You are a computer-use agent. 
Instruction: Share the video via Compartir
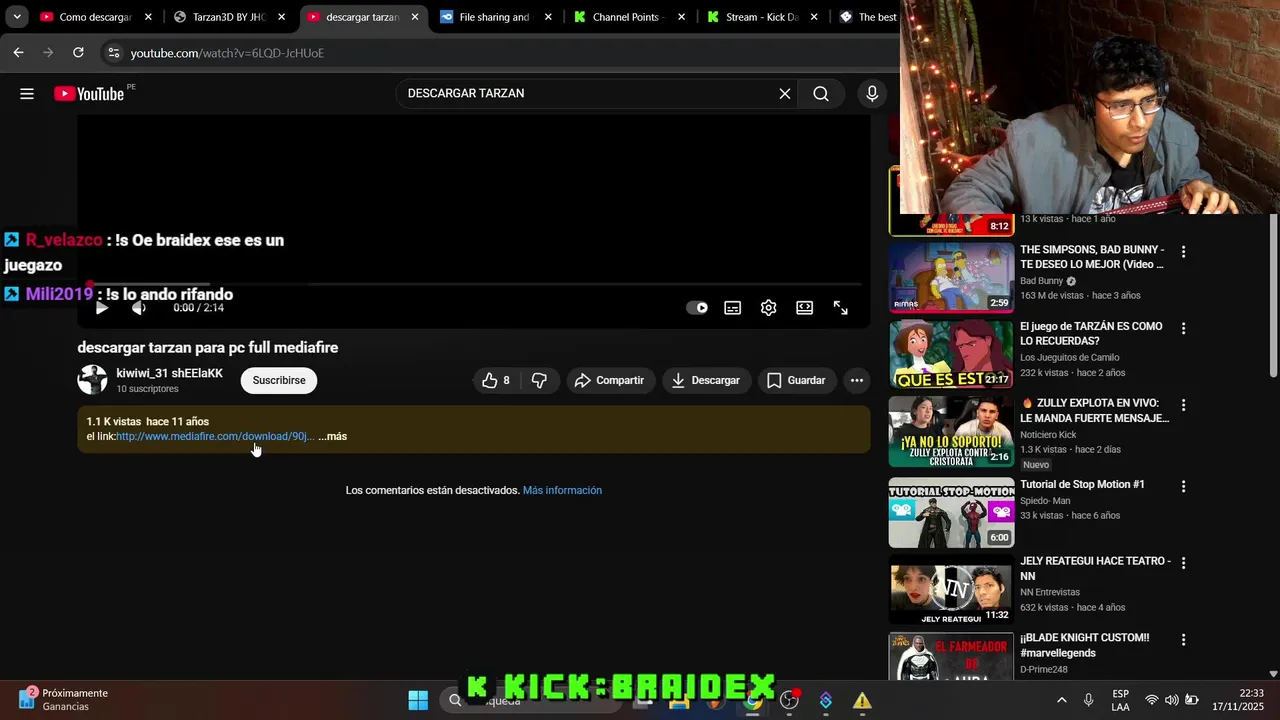(610, 380)
